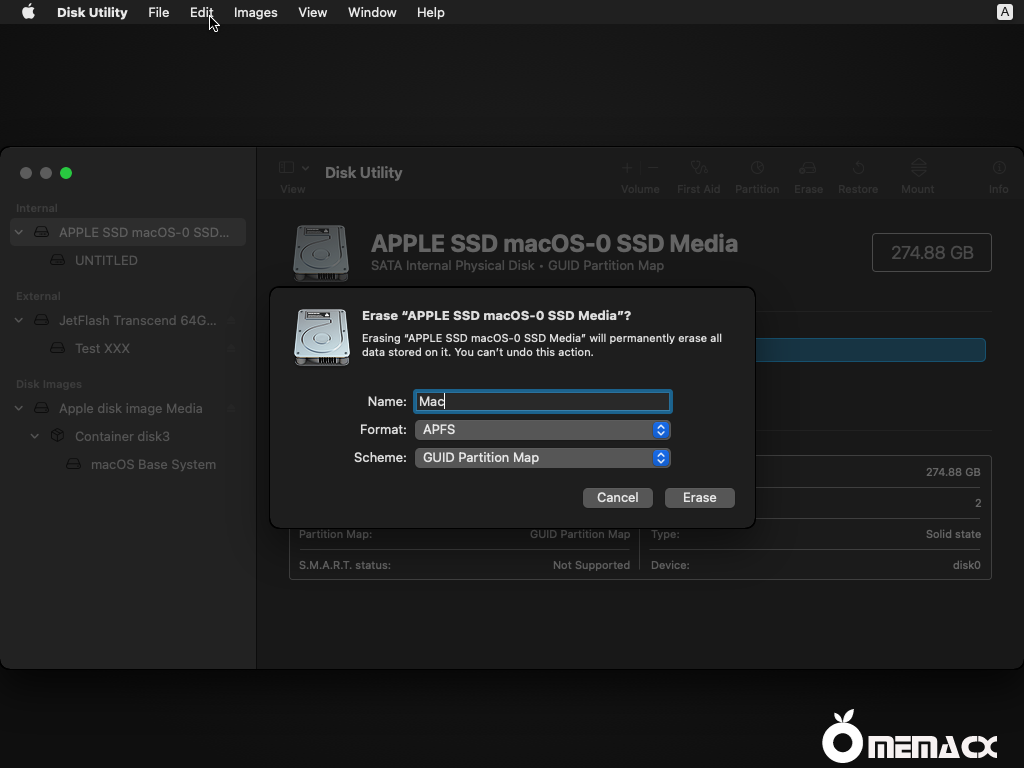Select the UNTITLED volume in sidebar
The height and width of the screenshot is (768, 1024).
tap(106, 260)
